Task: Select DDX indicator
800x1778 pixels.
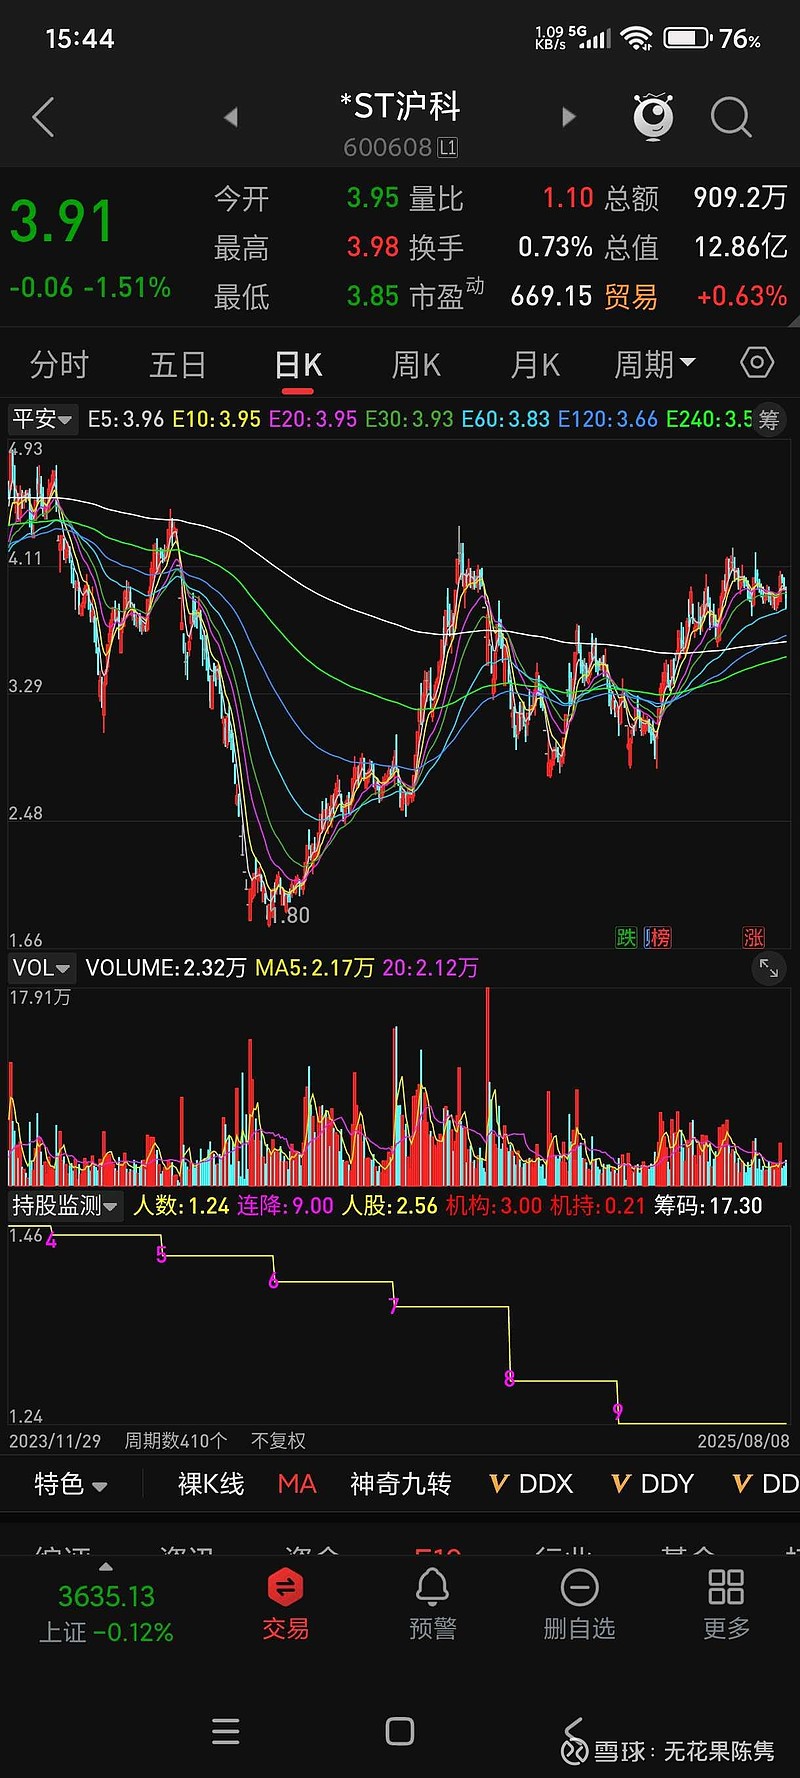Action: coord(532,1484)
